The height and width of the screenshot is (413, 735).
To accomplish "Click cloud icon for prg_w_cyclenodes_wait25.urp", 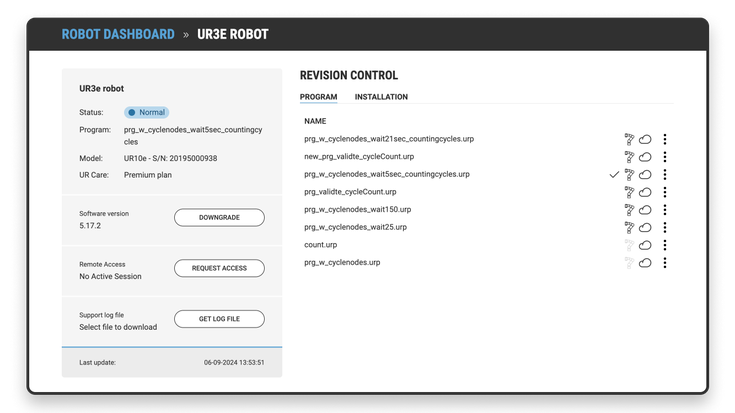I will 645,227.
